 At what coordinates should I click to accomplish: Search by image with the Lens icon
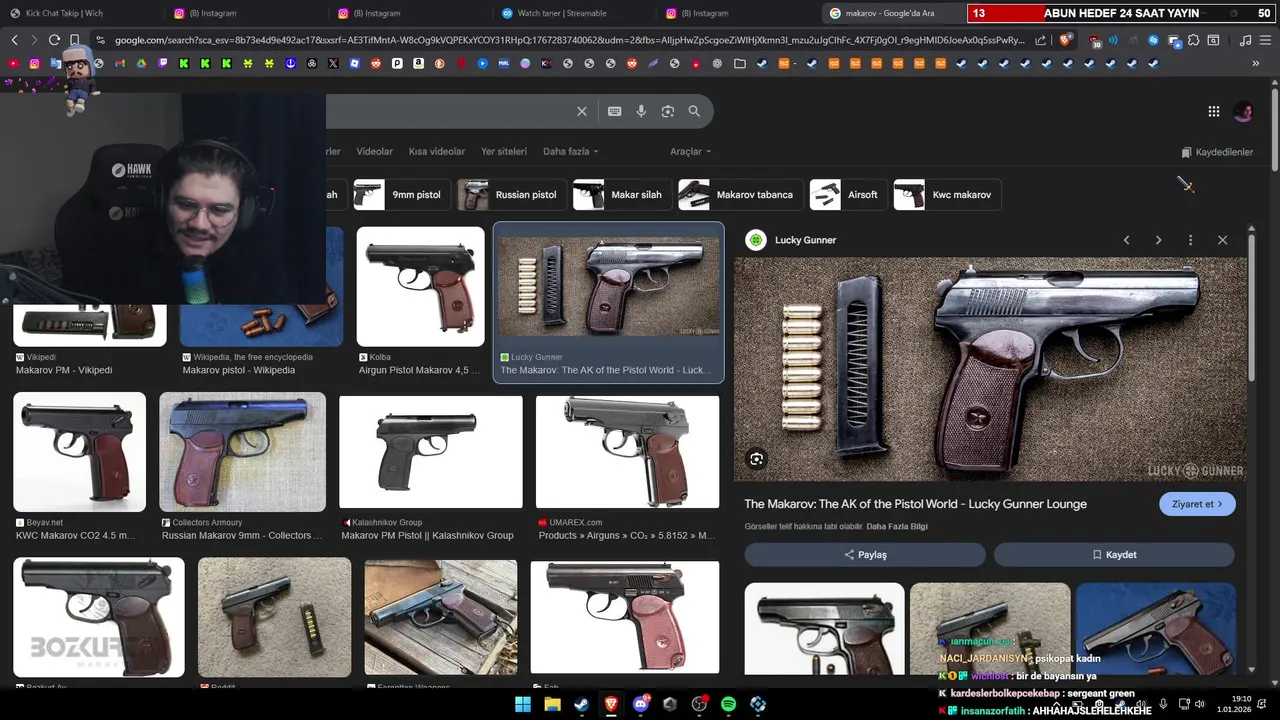(x=668, y=111)
